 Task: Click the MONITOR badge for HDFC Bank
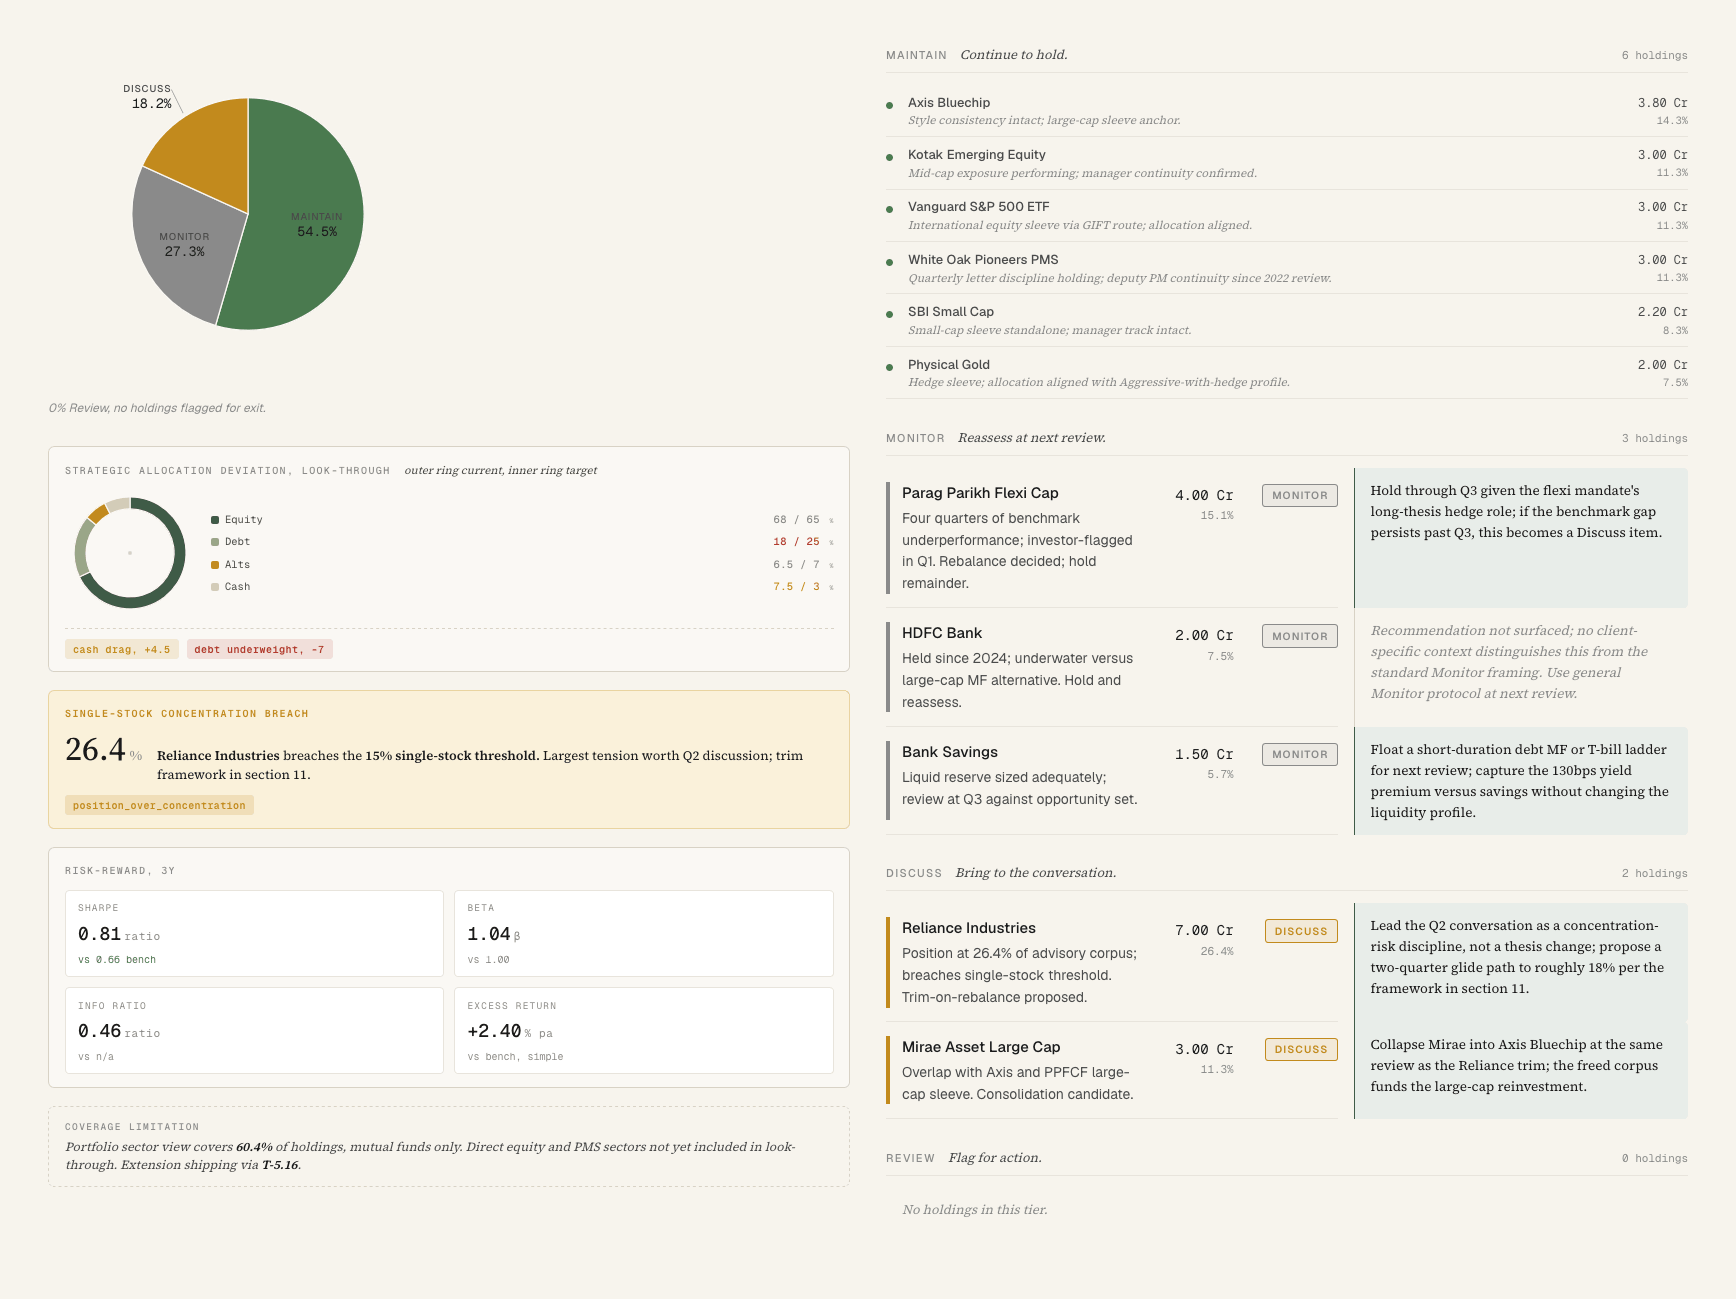click(x=1299, y=636)
